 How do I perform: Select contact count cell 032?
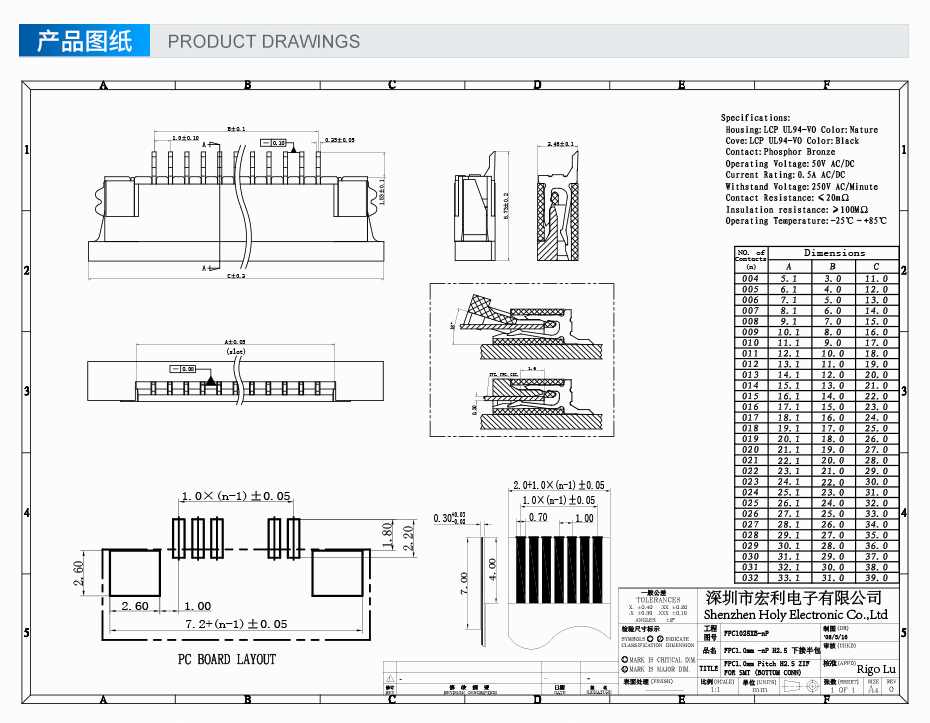pos(750,578)
